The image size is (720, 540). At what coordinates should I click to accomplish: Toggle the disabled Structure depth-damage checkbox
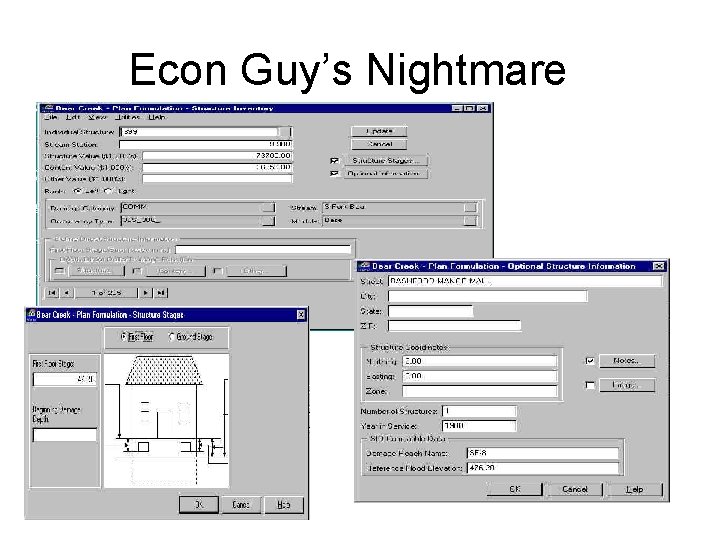(60, 271)
